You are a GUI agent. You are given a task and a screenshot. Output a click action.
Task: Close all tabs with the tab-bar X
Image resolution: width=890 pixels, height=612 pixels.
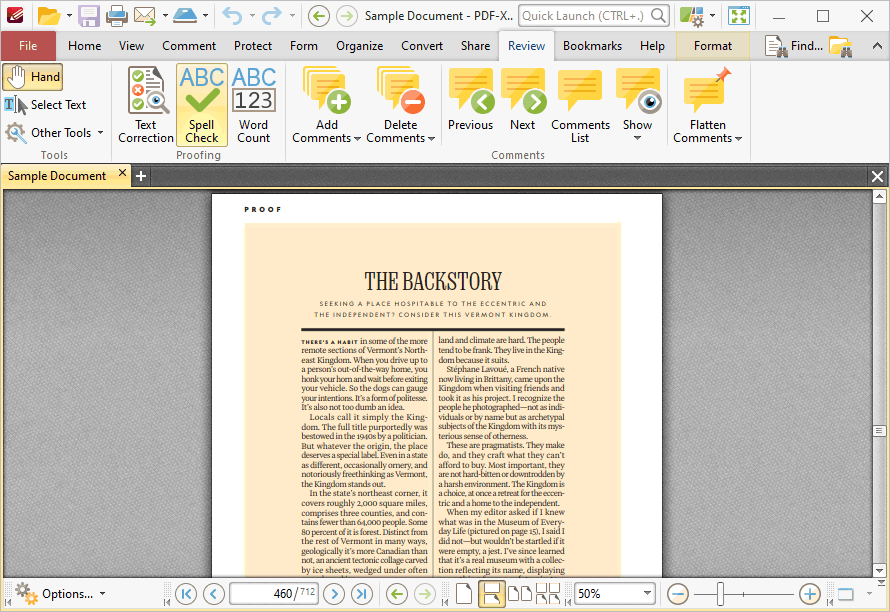pos(877,177)
